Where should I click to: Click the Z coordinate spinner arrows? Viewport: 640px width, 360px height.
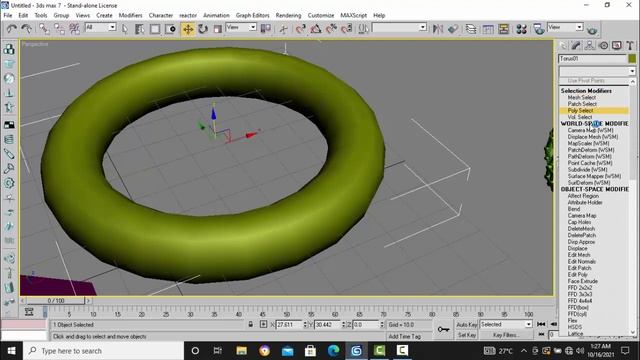382,324
